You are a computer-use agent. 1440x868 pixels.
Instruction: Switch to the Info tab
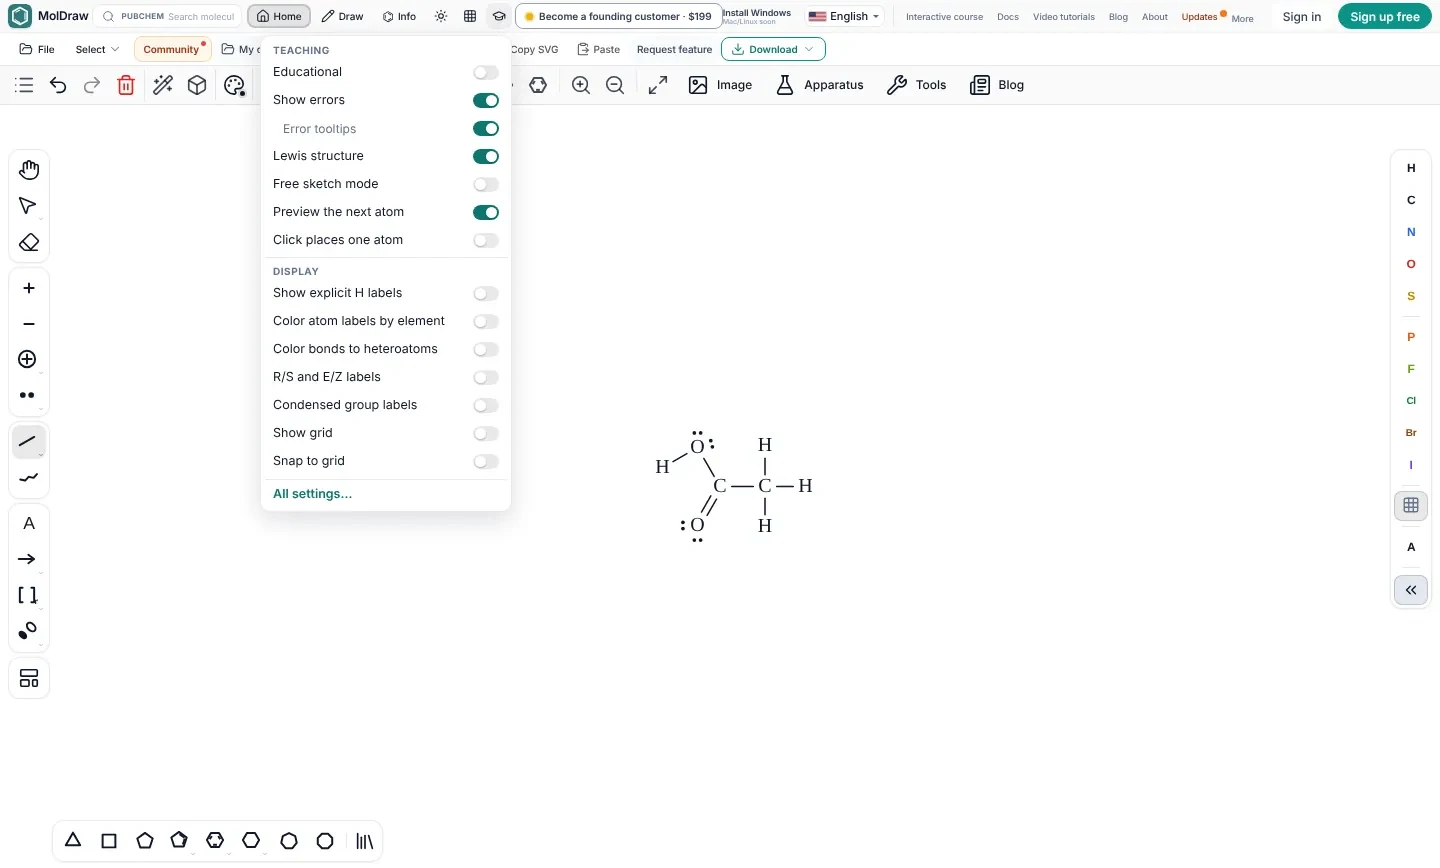pyautogui.click(x=399, y=16)
